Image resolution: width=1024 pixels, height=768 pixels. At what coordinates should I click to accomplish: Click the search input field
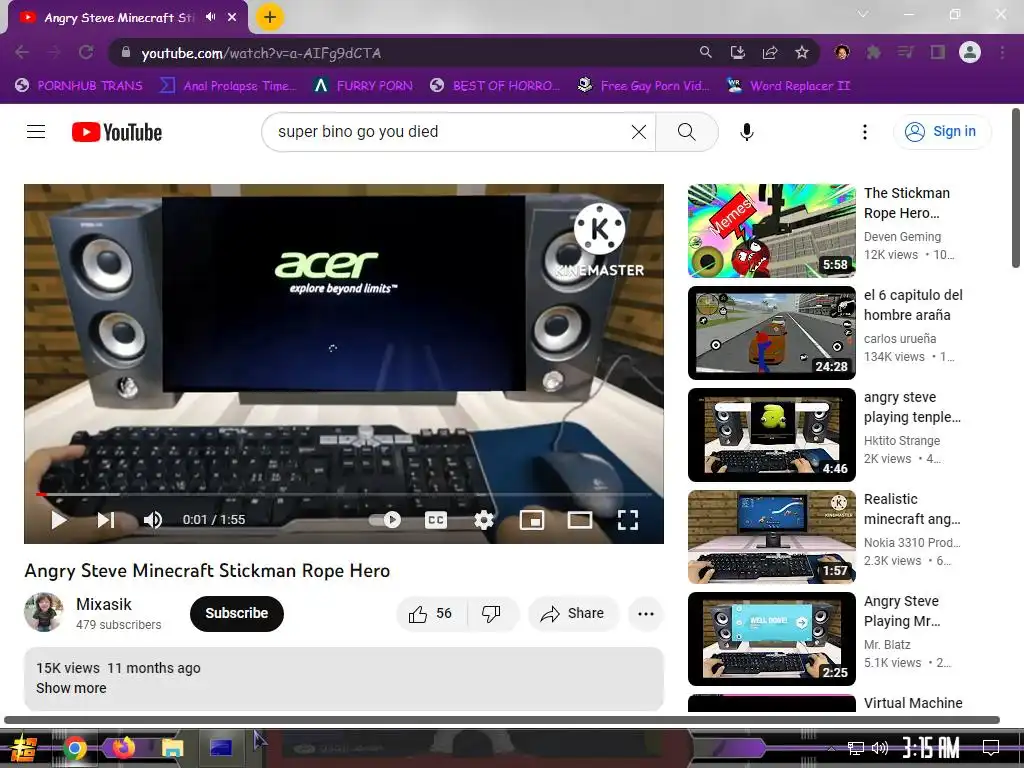pyautogui.click(x=451, y=132)
